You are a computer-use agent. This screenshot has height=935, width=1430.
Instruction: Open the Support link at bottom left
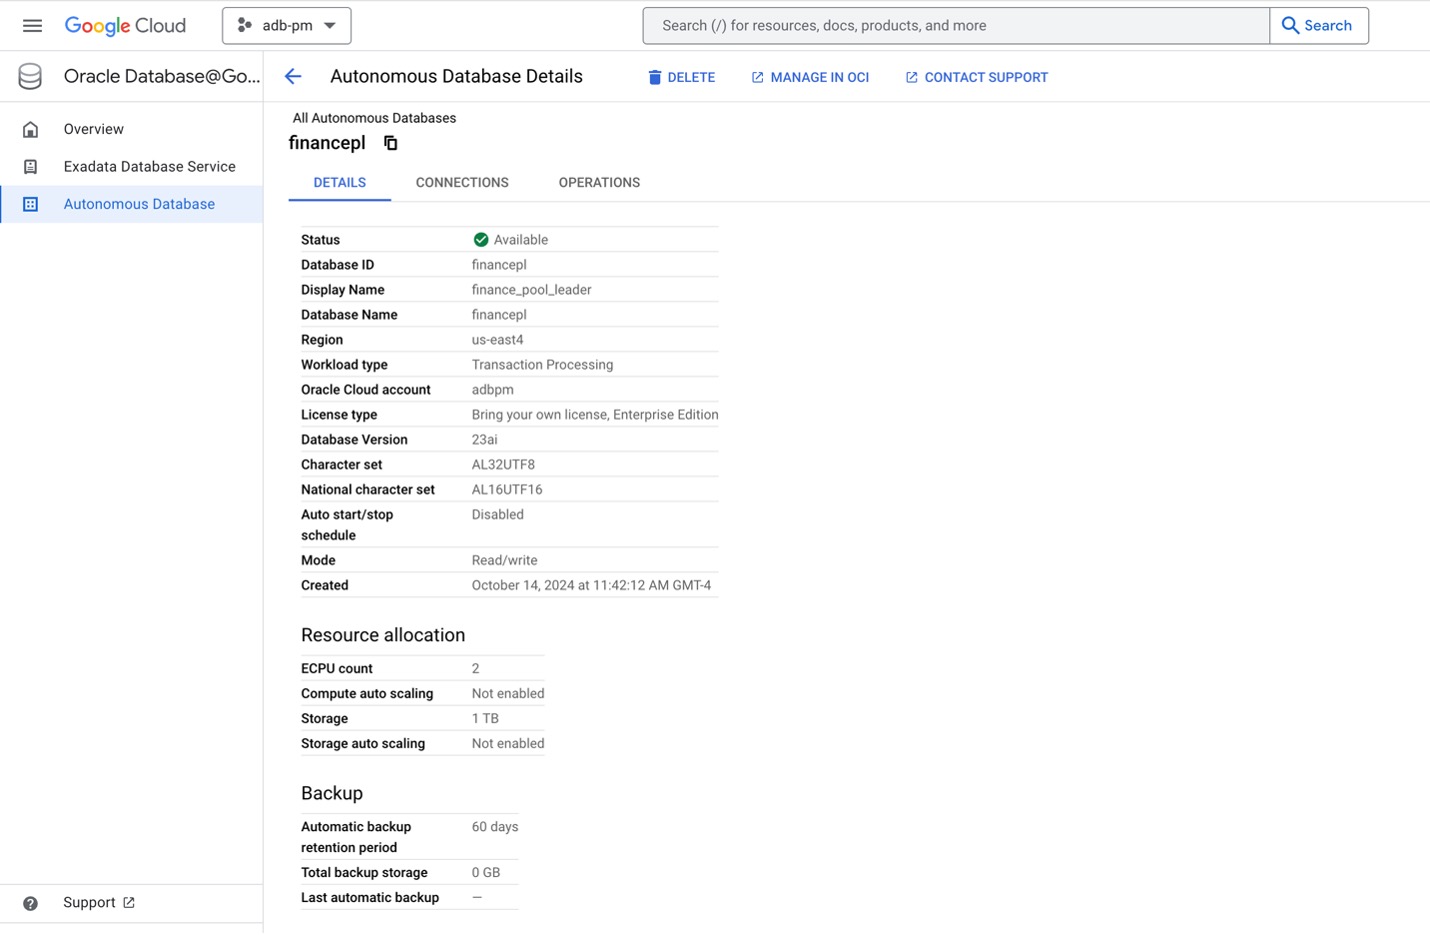coord(90,902)
